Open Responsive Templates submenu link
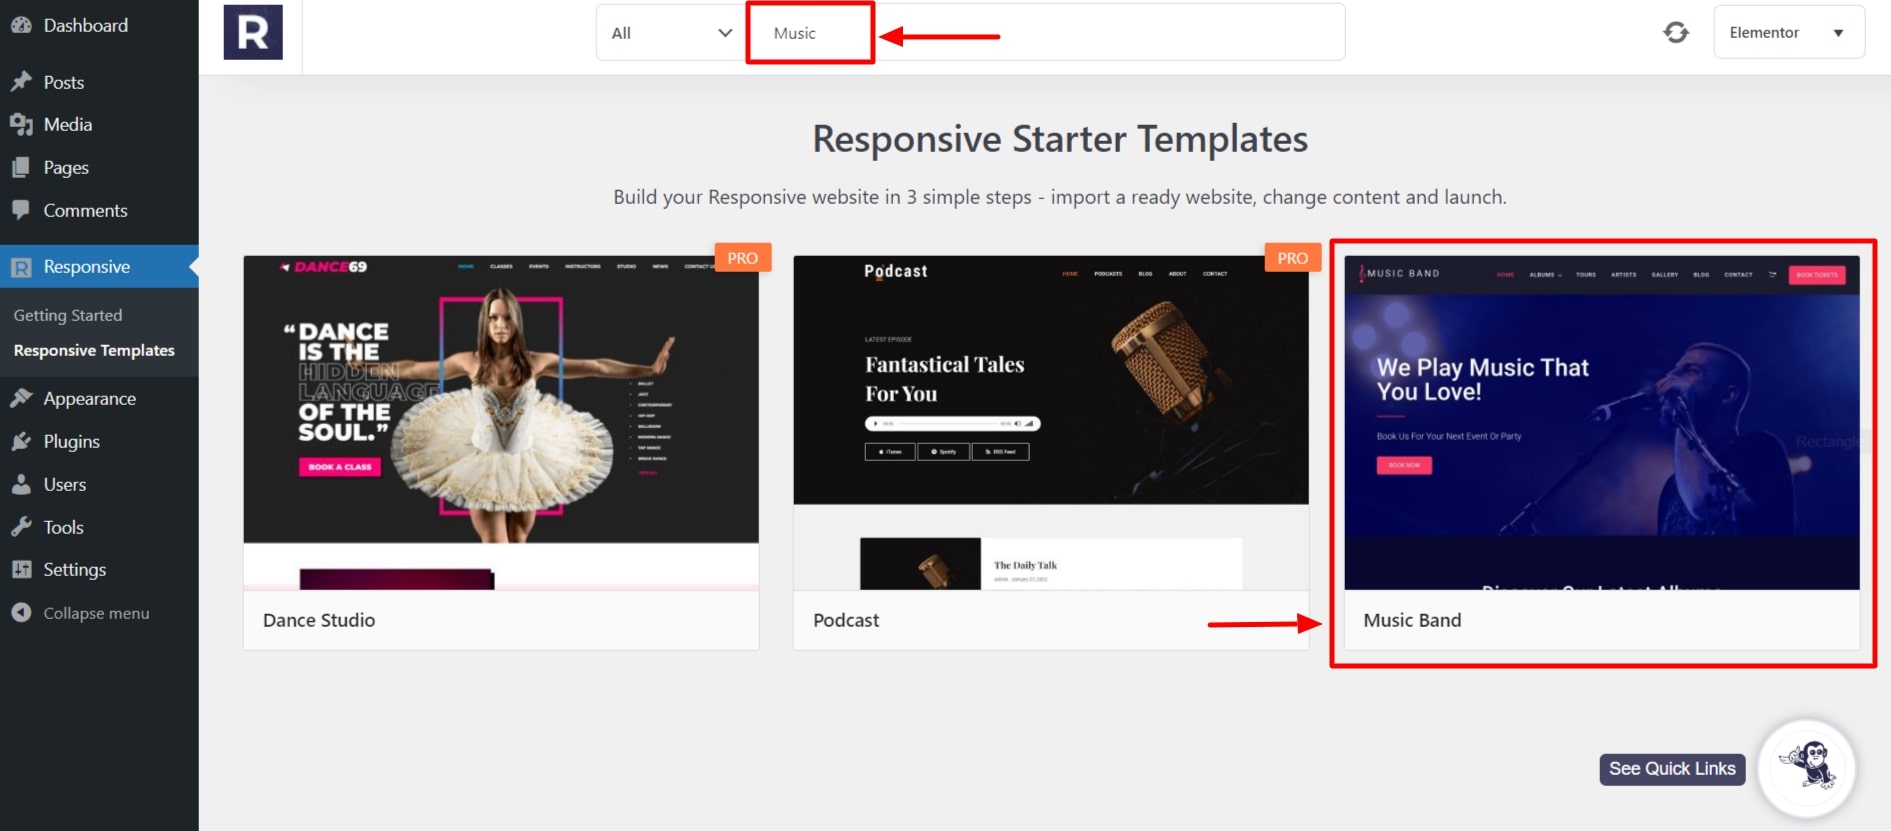Viewport: 1891px width, 831px height. (94, 350)
